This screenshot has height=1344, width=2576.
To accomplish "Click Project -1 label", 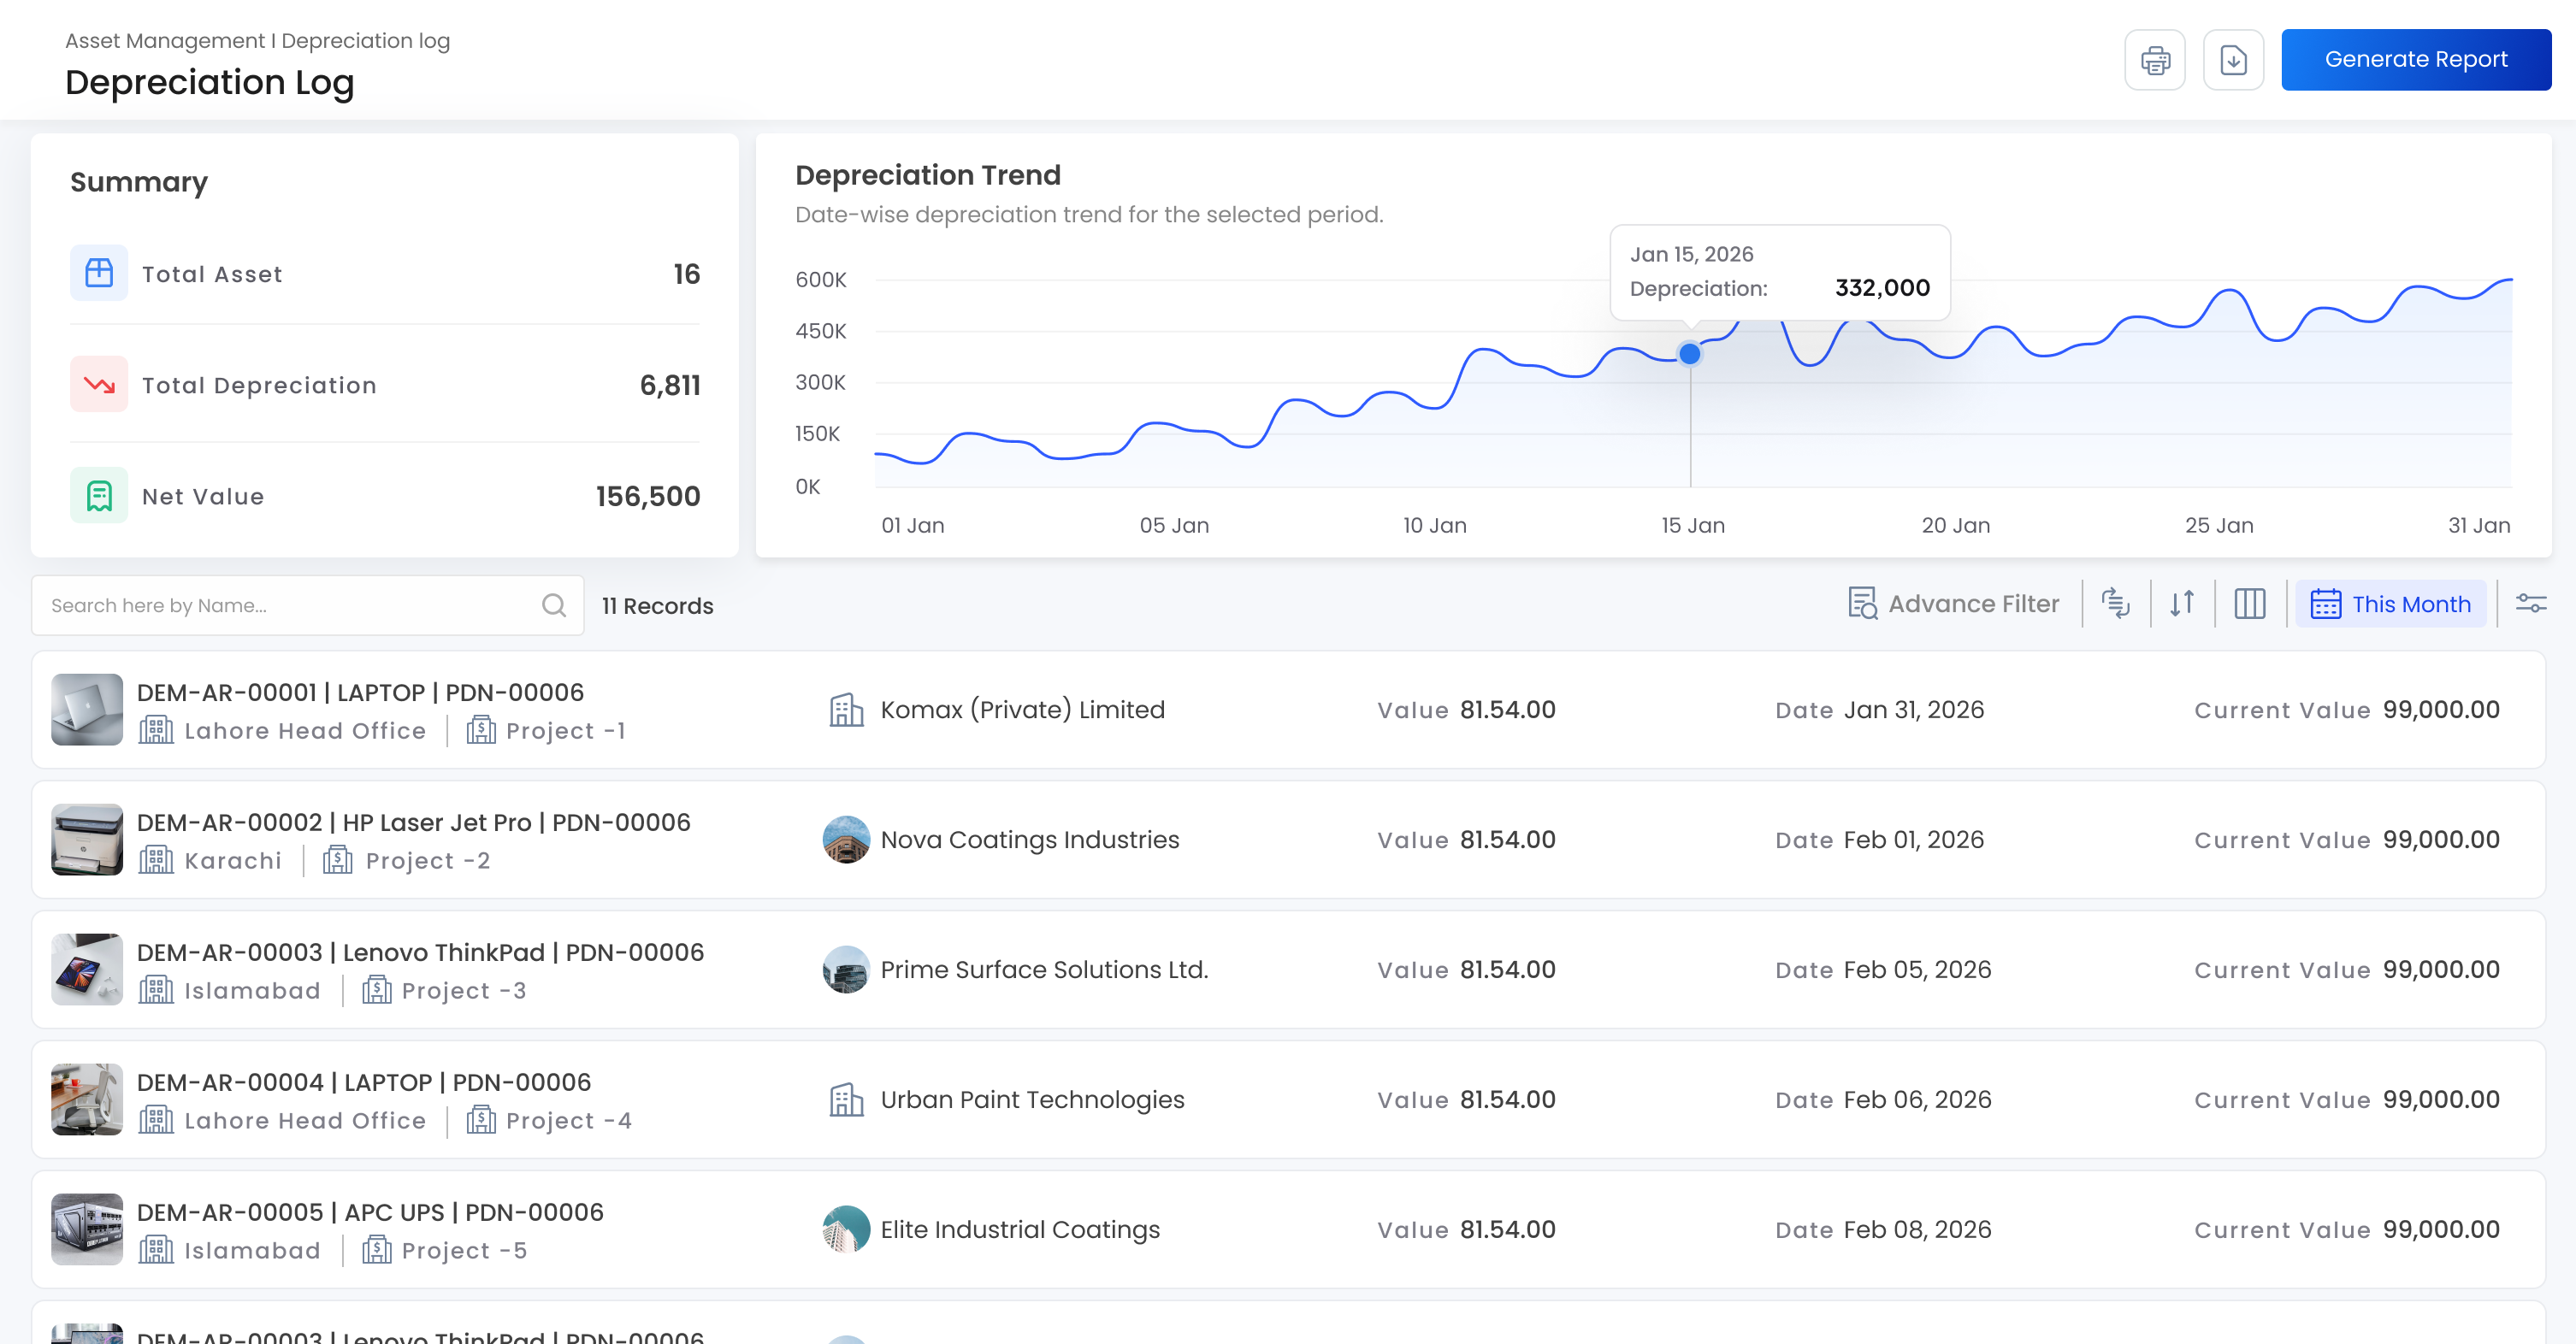I will tap(566, 731).
